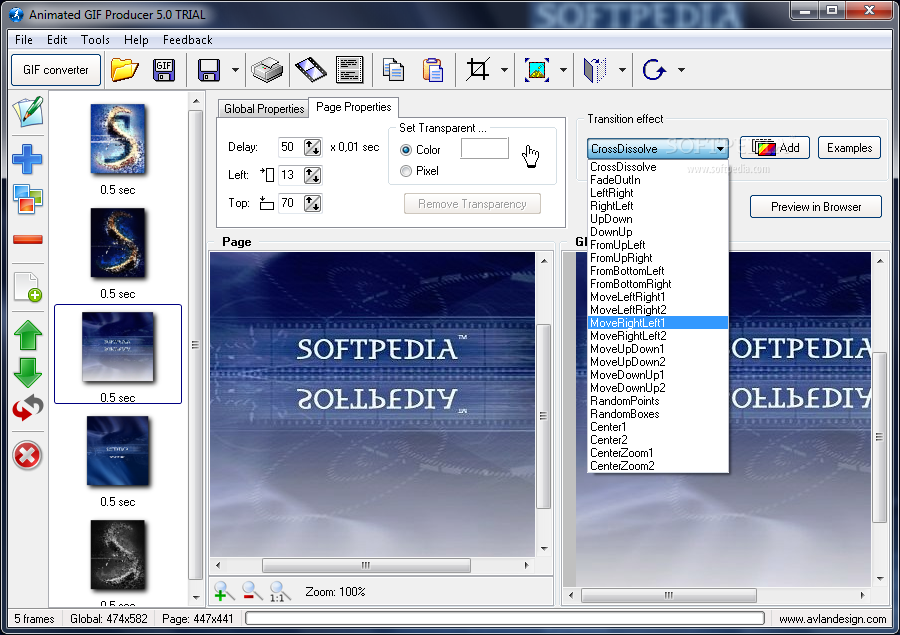Choose RandomBoxes transition effect
The height and width of the screenshot is (635, 900).
[658, 414]
